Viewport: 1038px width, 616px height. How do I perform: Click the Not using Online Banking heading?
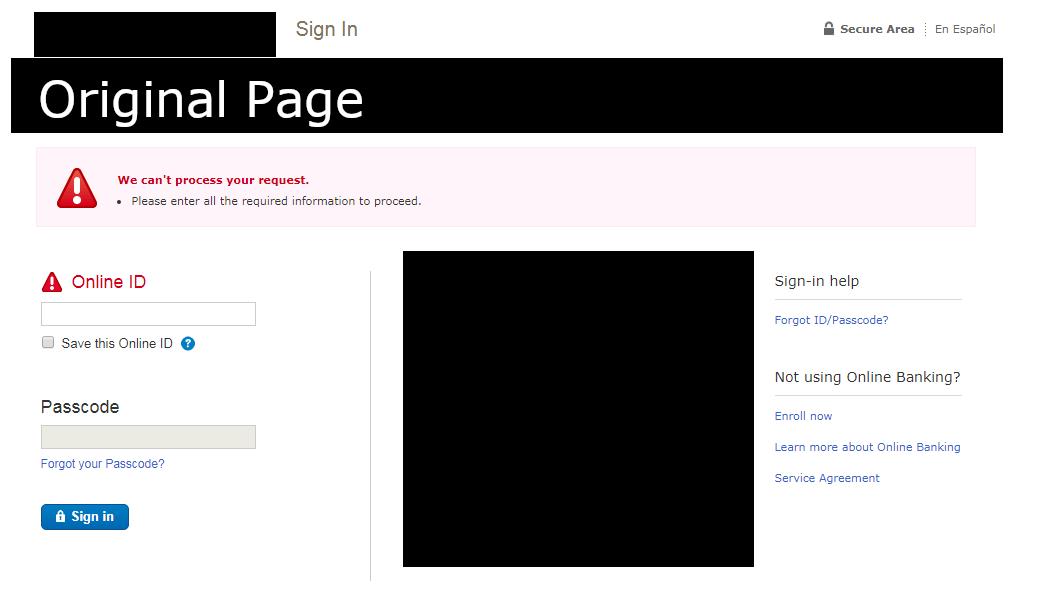pyautogui.click(x=868, y=377)
